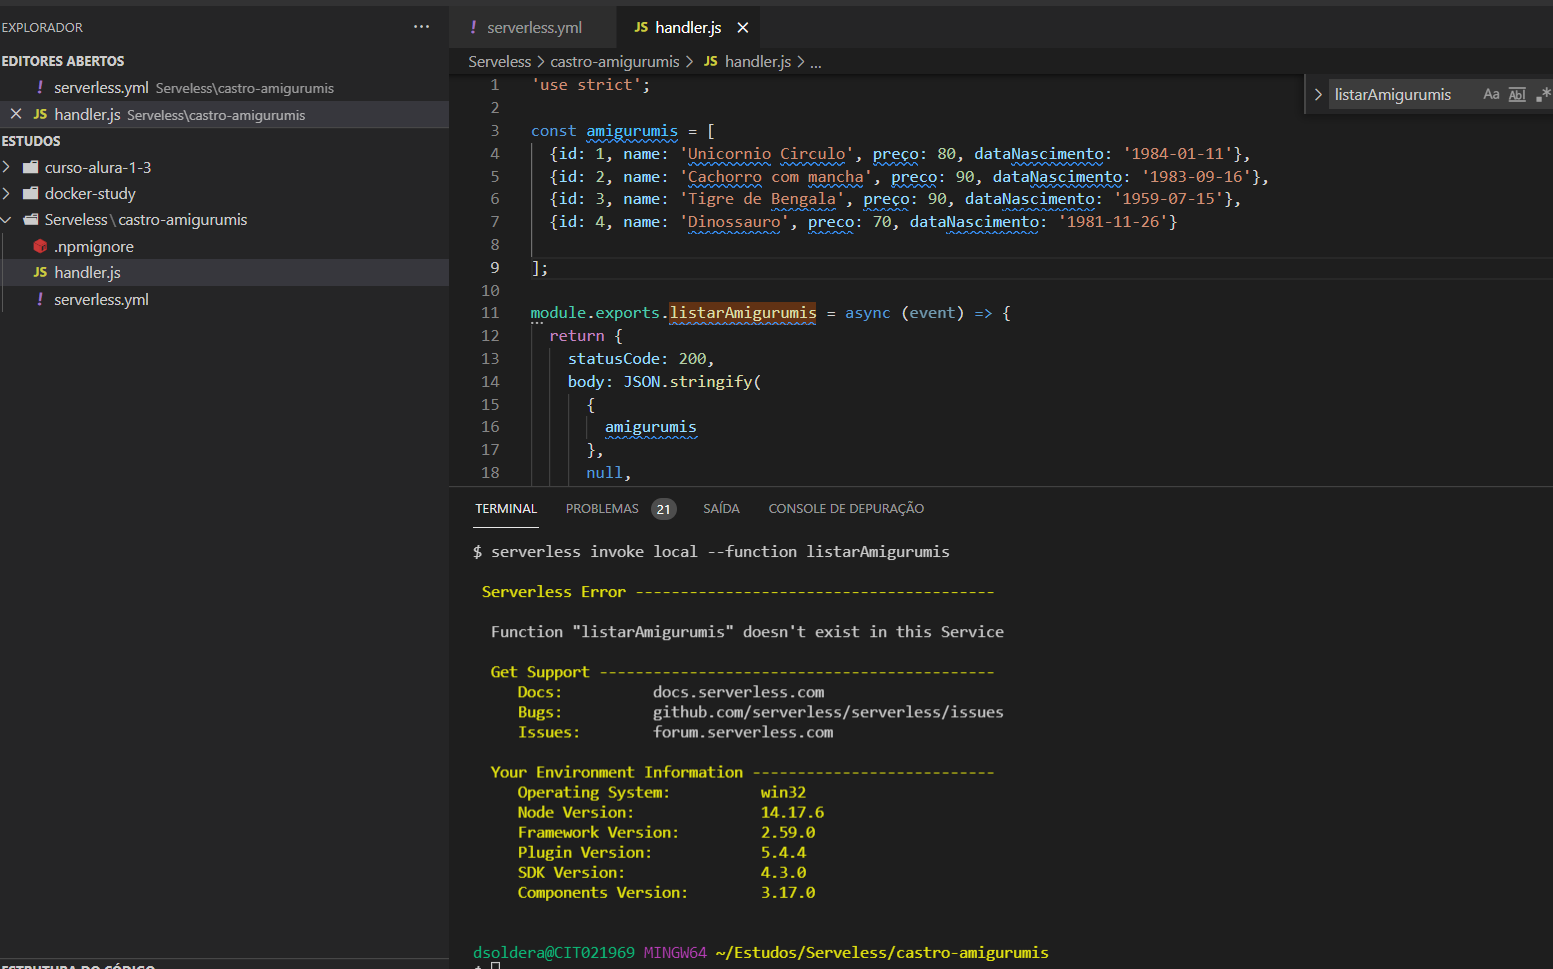Select the handler.js editor tab

[x=690, y=27]
